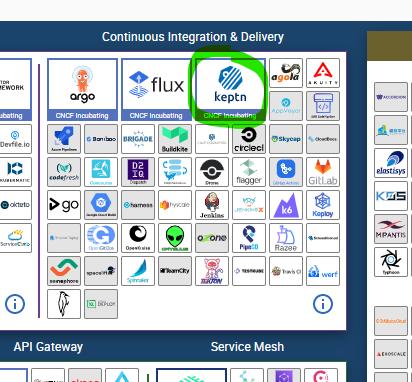
Task: Show info for Continuous Integration & Delivery
Action: tap(323, 304)
